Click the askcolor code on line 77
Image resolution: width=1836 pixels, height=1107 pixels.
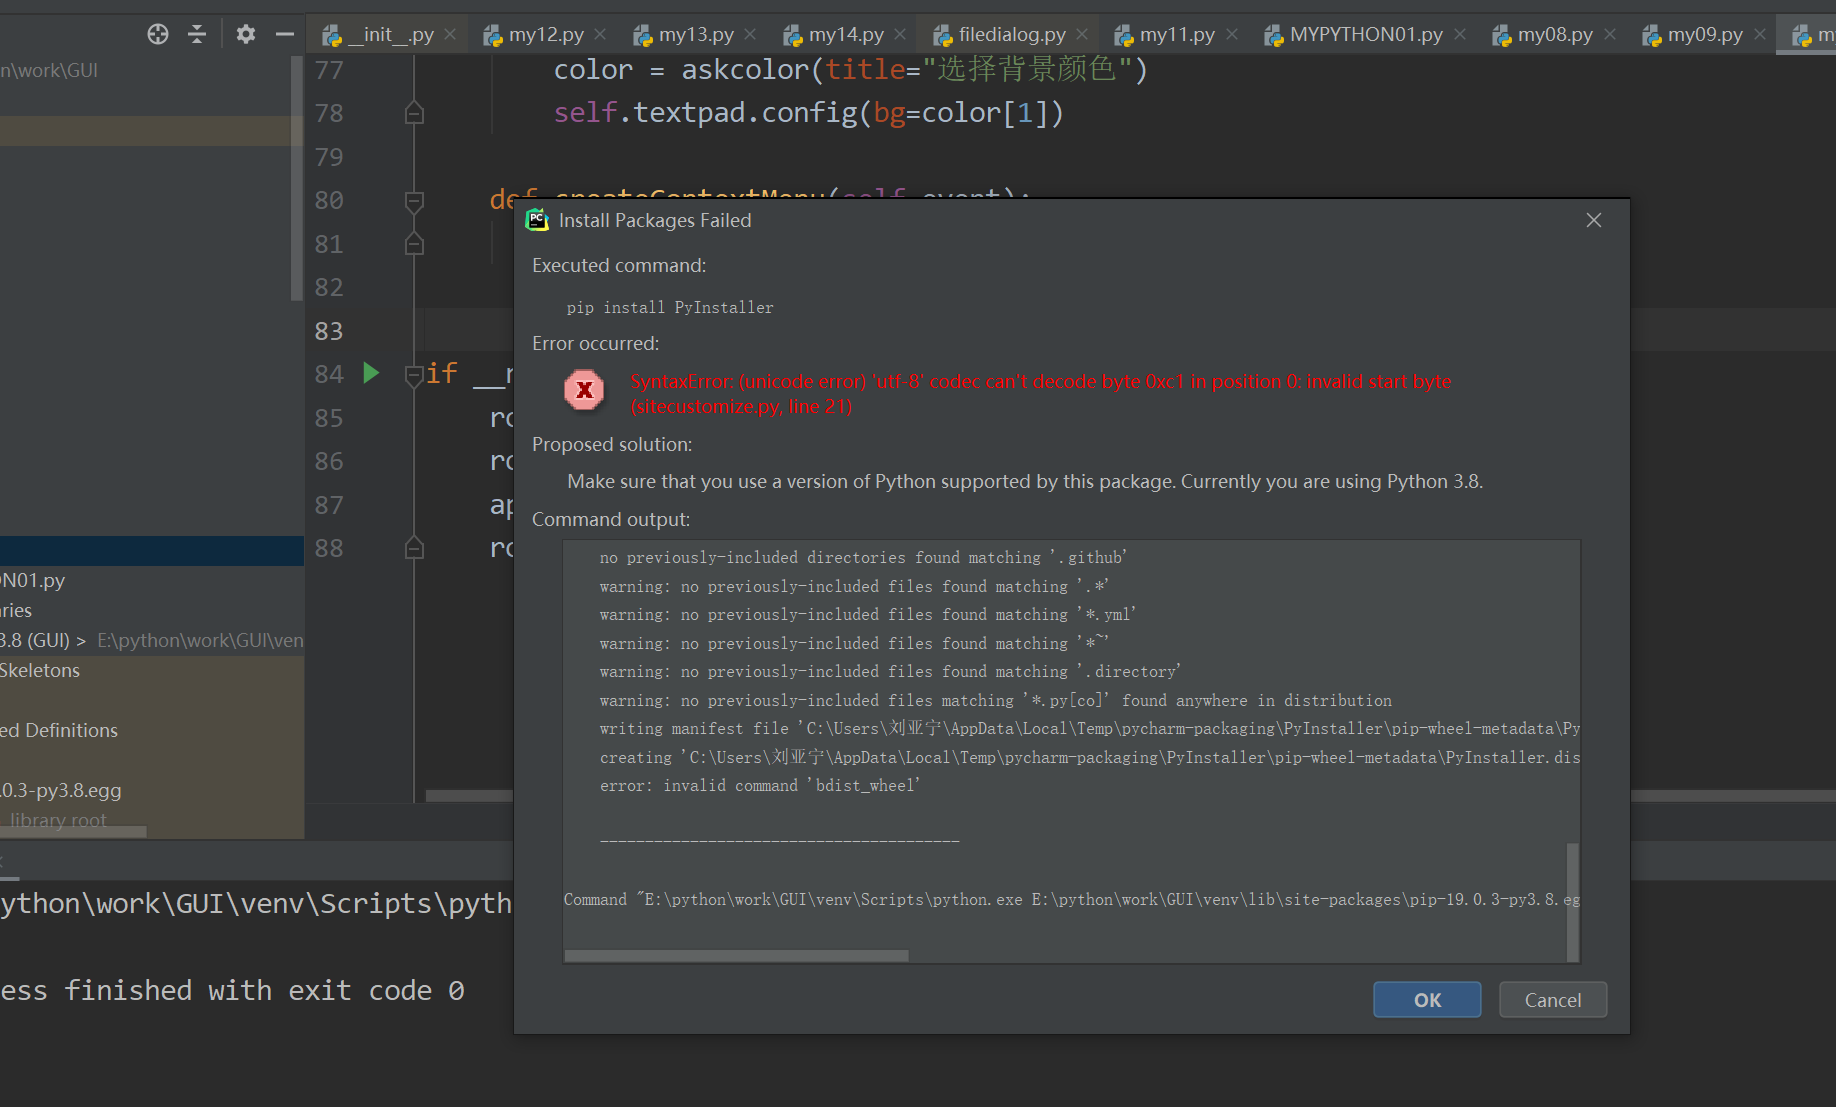850,69
